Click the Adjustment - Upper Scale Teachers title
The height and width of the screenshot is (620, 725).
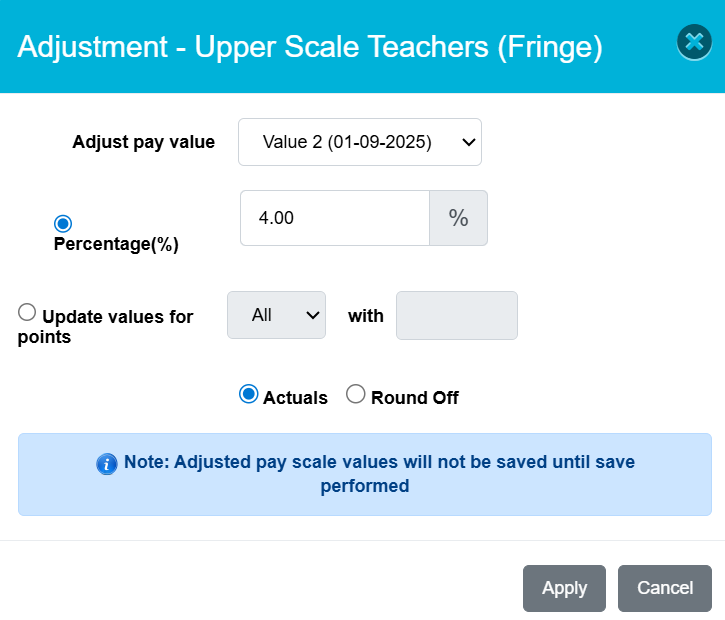point(310,47)
